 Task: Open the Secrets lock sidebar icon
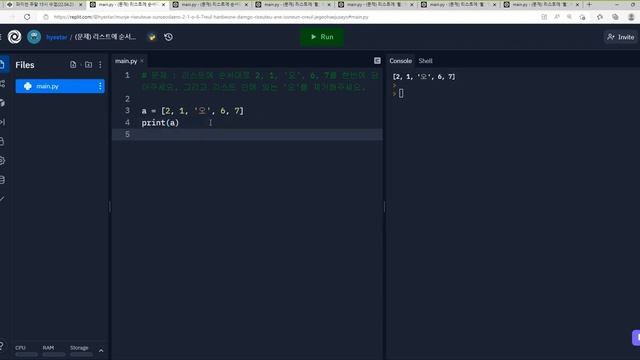(x=2, y=141)
